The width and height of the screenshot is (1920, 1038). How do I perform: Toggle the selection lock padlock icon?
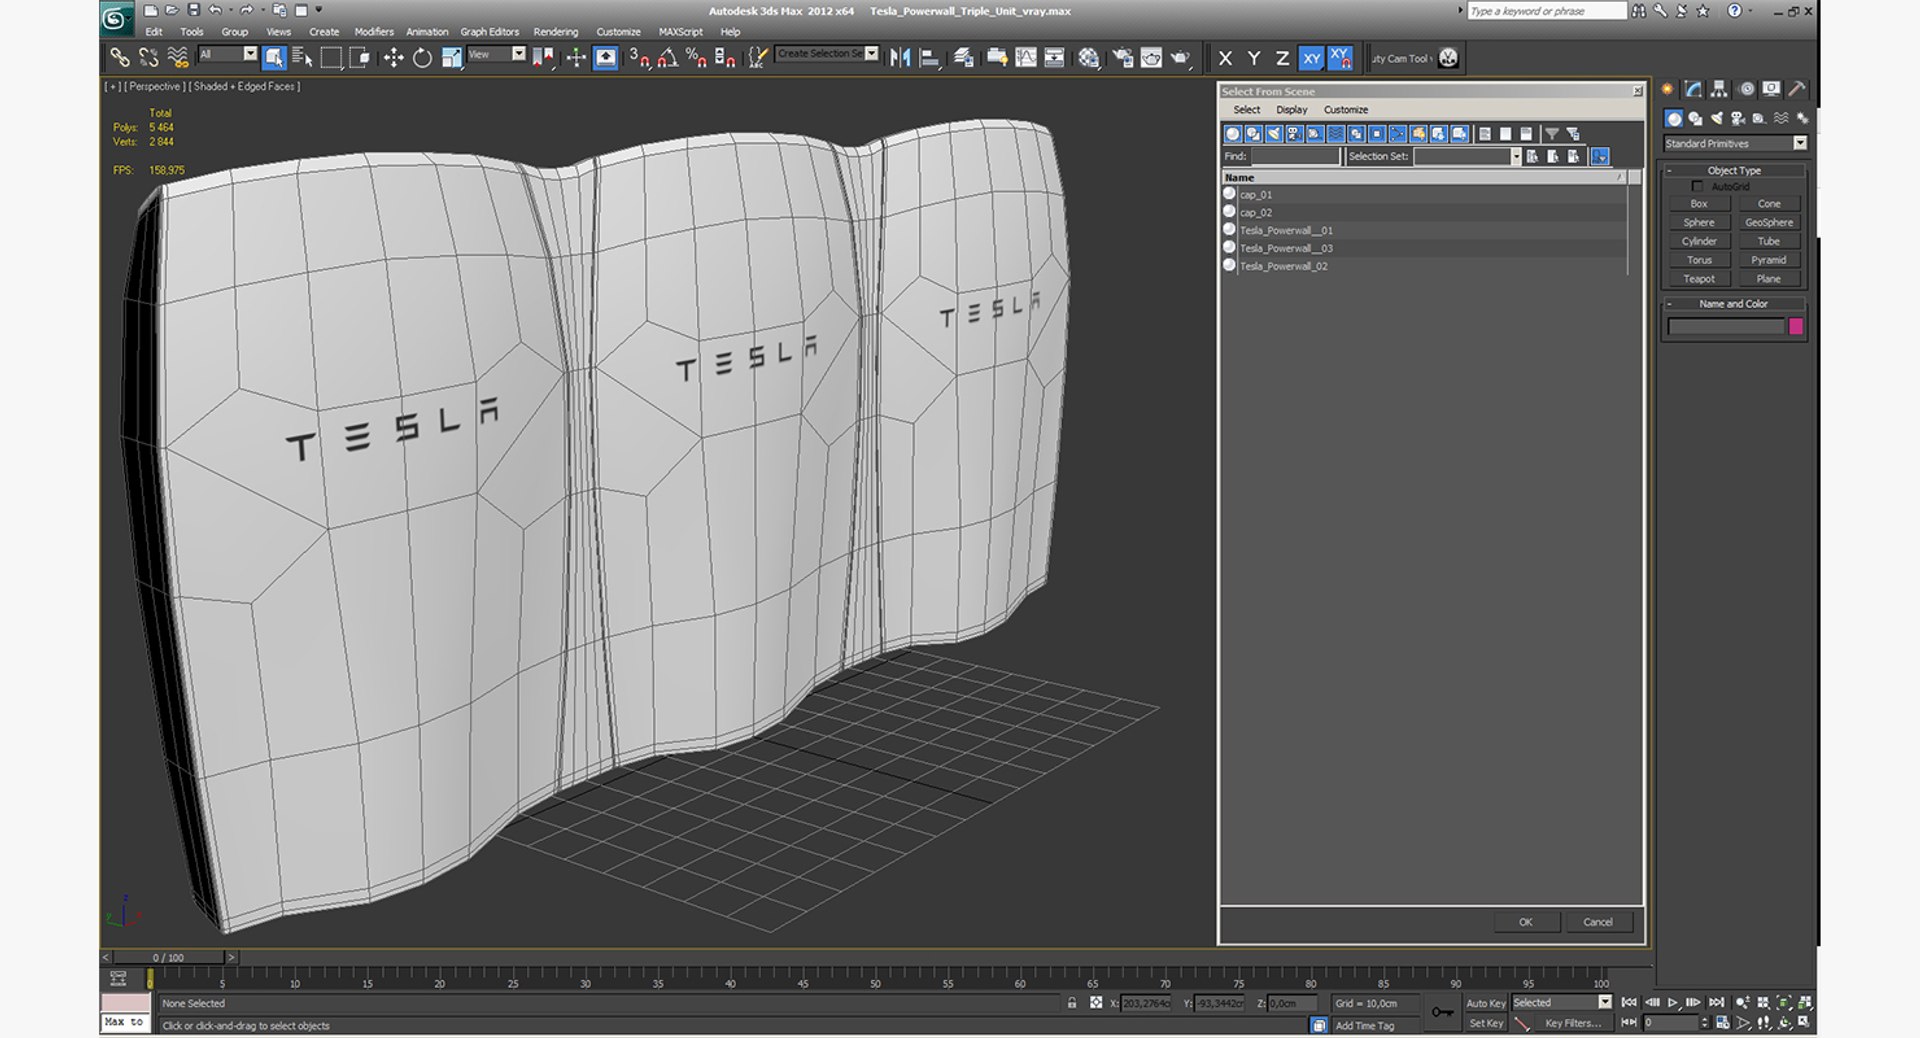[1072, 1003]
